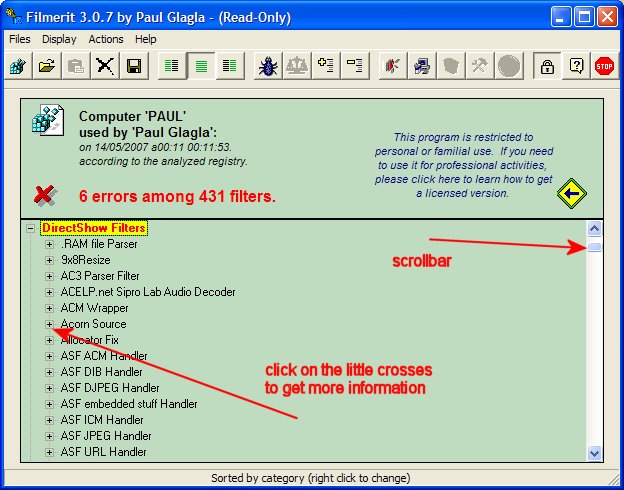Collapse all with the minus-list icon

click(355, 66)
